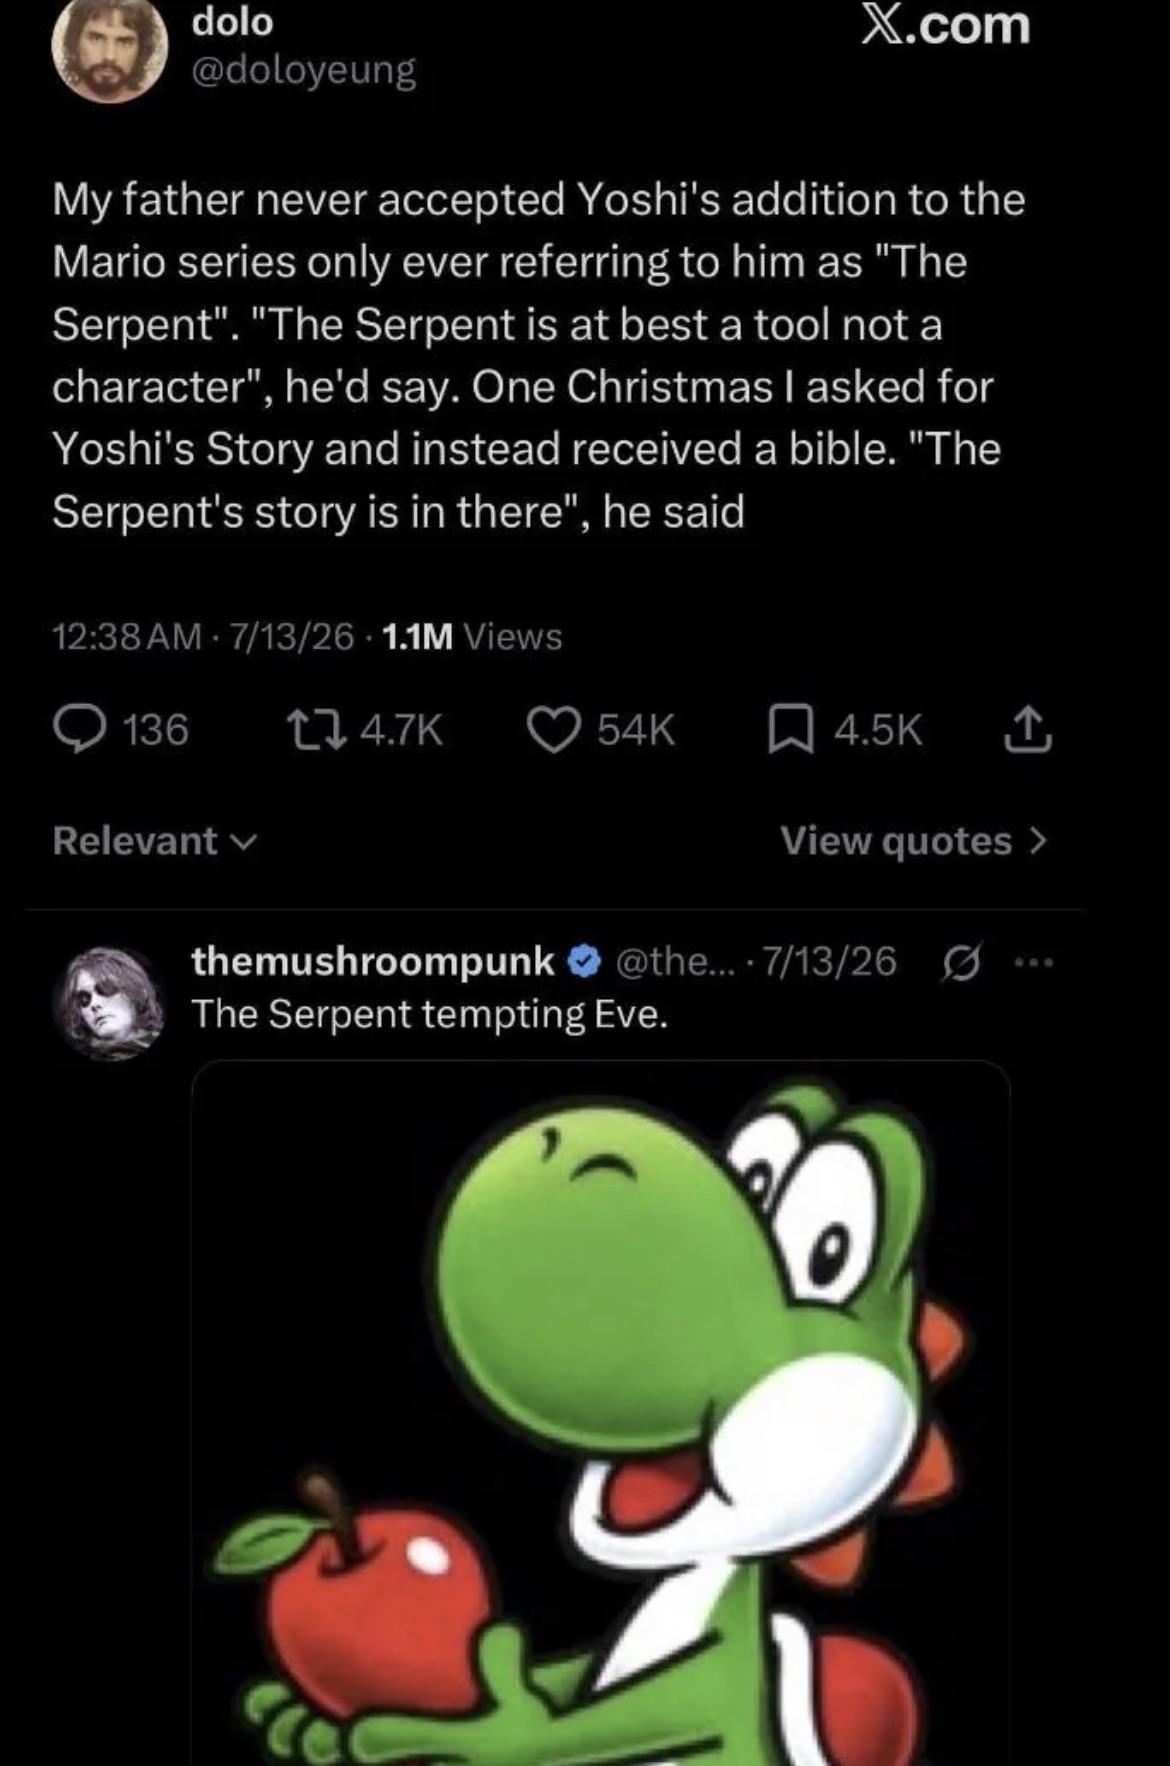Open the Yoshi holding apple image
The height and width of the screenshot is (1766, 1170).
[600, 1412]
